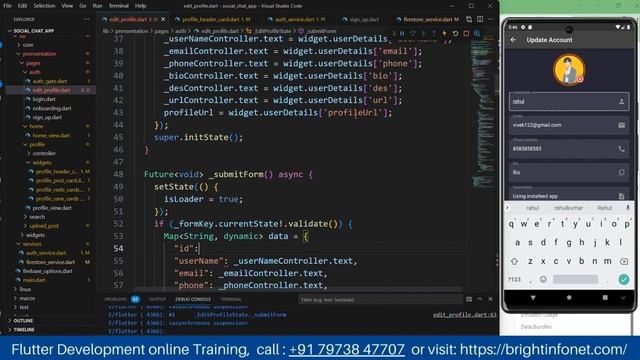Click the green restart debug icon
This screenshot has width=640, height=360.
pyautogui.click(x=455, y=33)
